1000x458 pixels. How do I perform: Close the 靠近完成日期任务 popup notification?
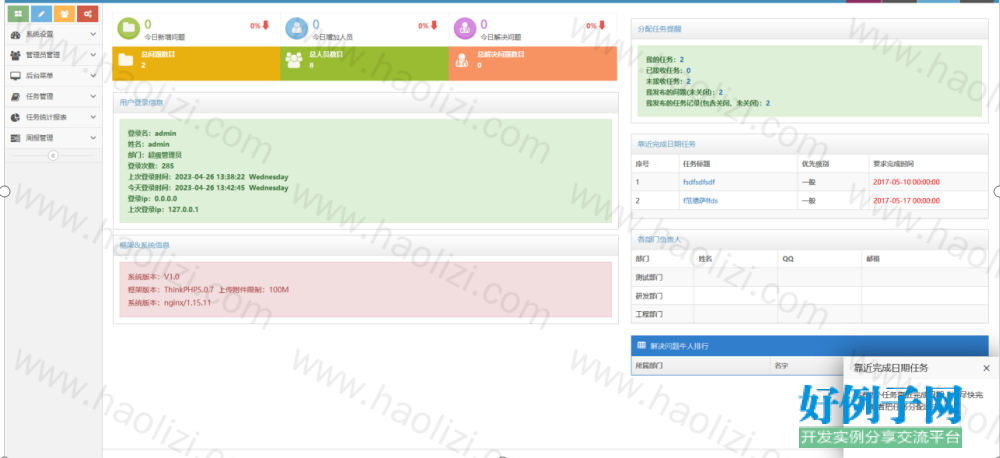(x=987, y=368)
